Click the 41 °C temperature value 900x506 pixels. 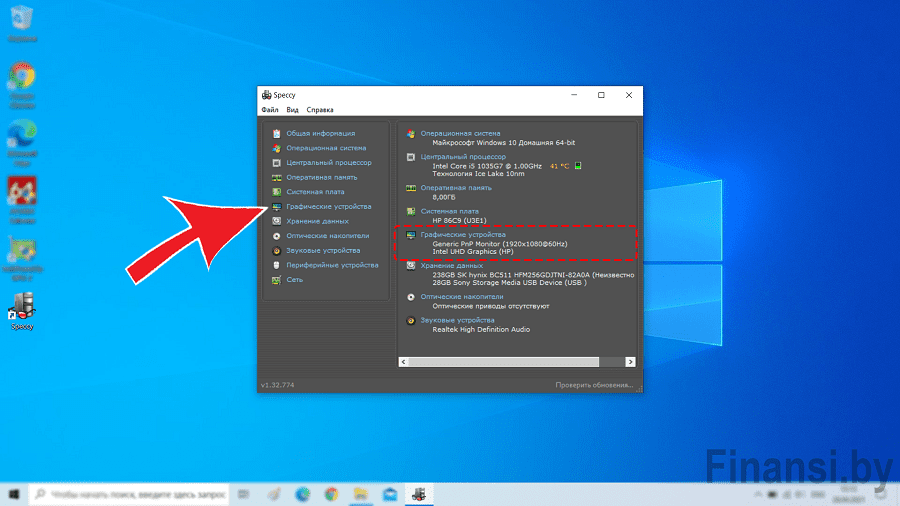click(560, 166)
